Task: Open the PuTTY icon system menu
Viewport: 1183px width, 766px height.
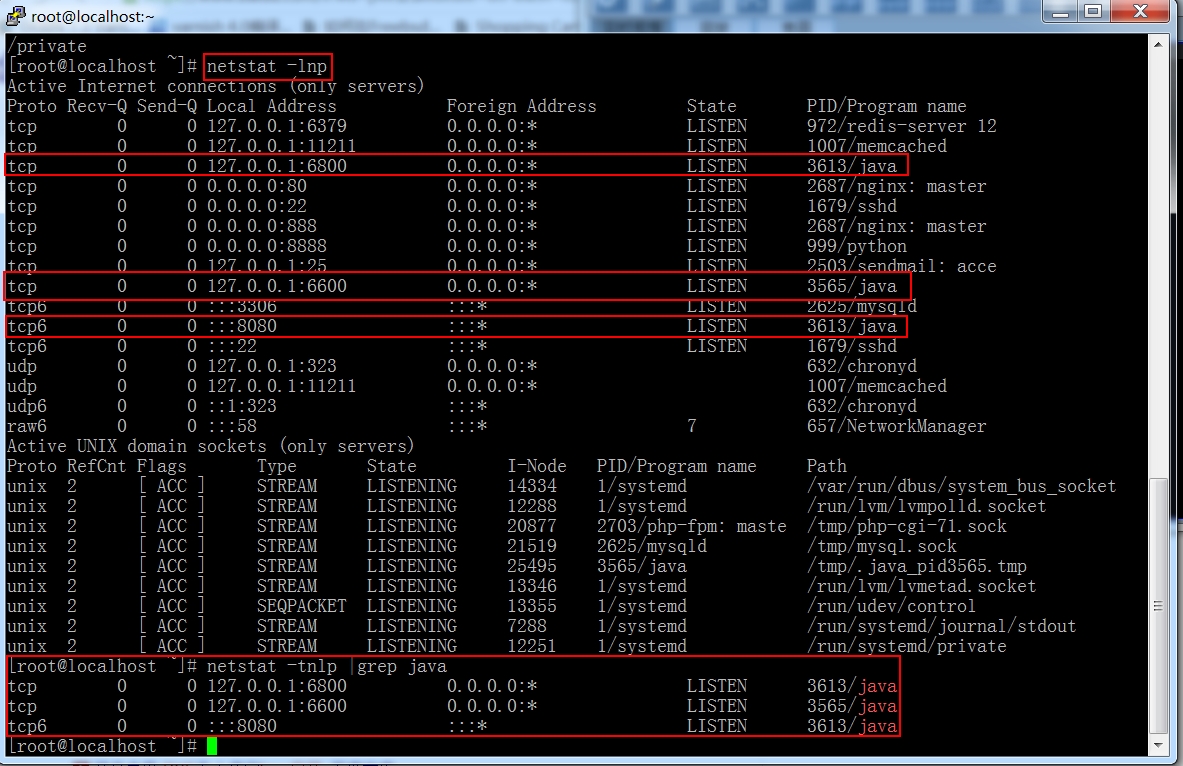Action: (x=14, y=15)
